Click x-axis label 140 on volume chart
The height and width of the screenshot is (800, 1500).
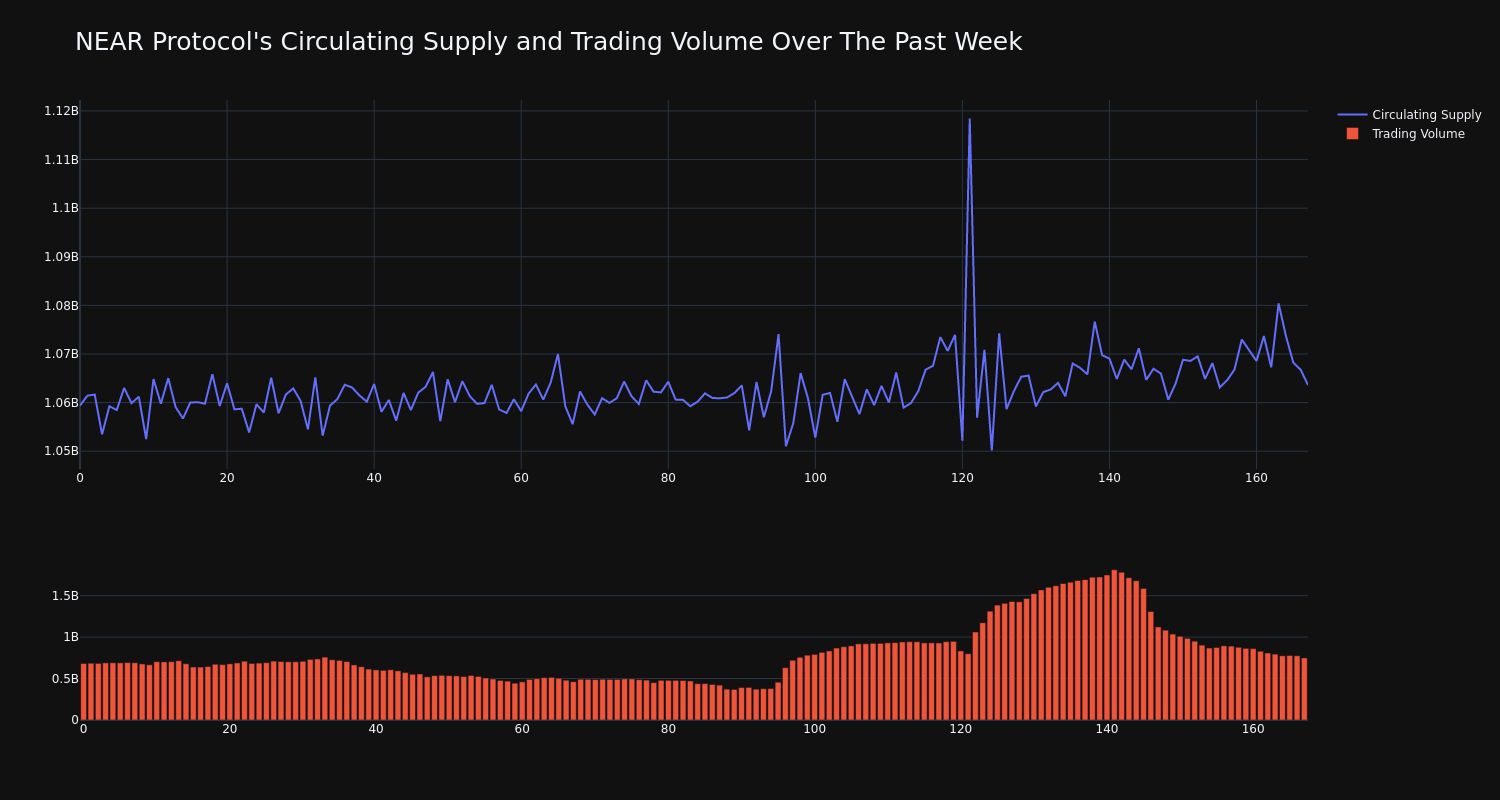click(x=1107, y=729)
